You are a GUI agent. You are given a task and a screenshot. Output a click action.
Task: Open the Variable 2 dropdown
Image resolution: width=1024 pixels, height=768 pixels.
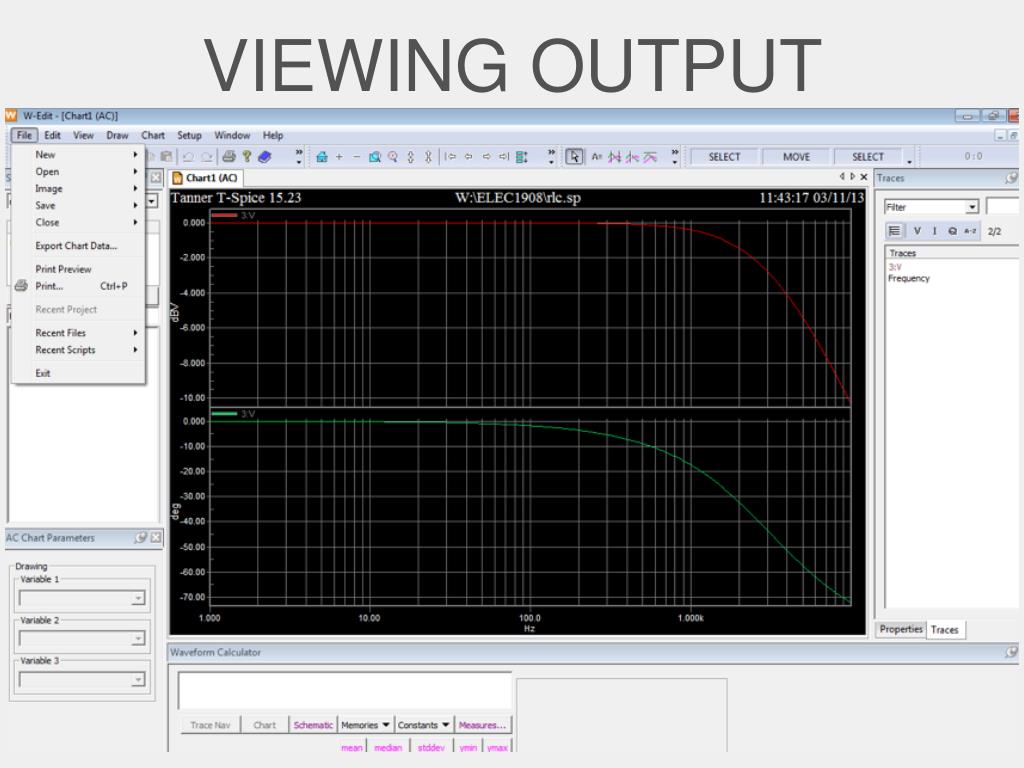click(x=138, y=639)
